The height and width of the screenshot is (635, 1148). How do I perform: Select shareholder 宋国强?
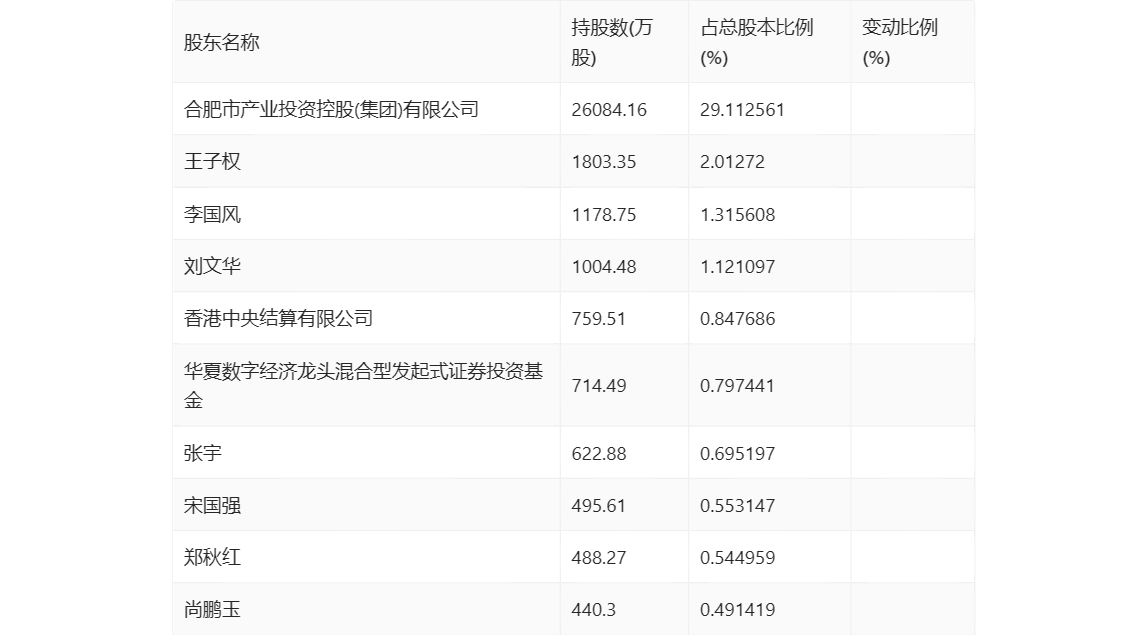[x=212, y=505]
